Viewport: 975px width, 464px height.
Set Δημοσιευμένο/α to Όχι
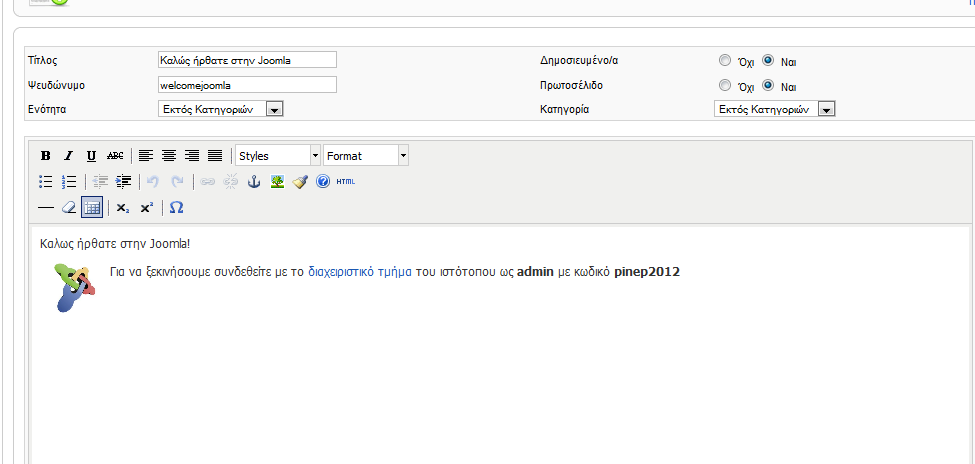click(724, 61)
